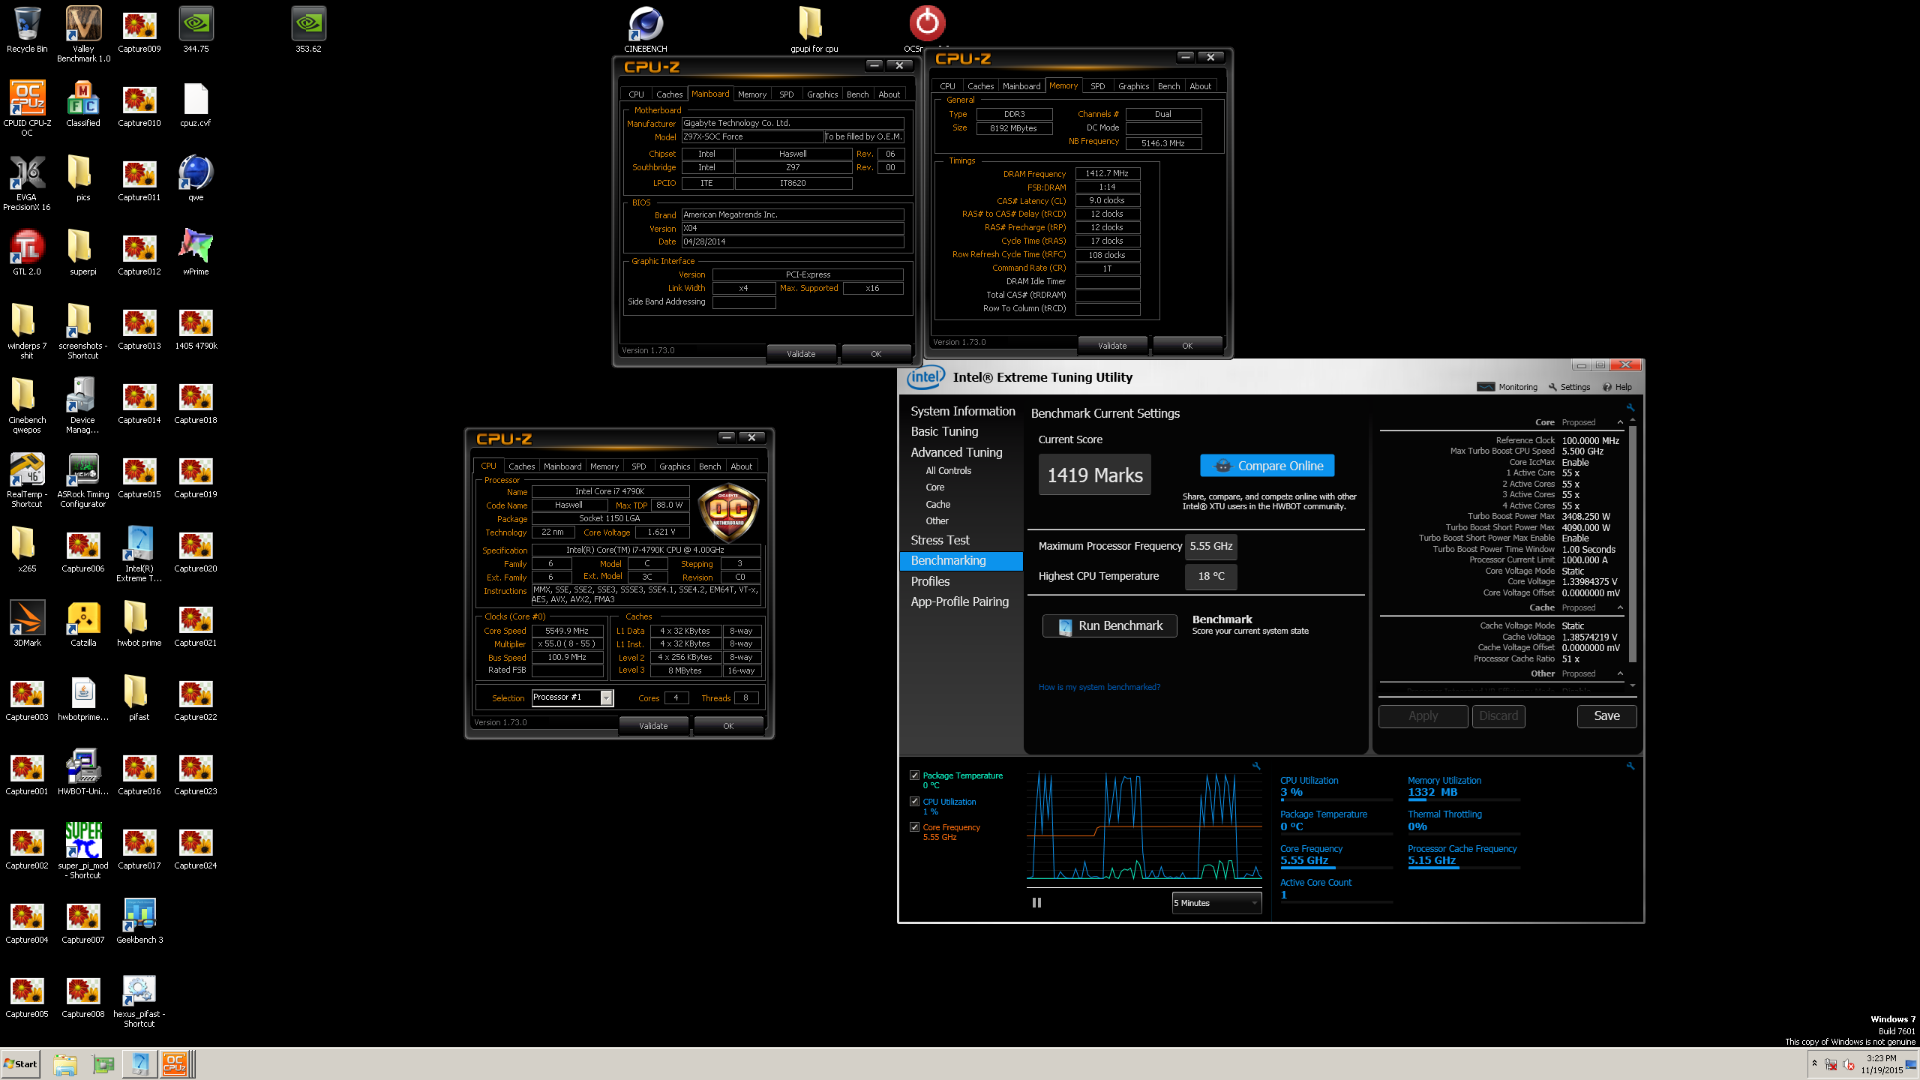The image size is (1920, 1080).
Task: Launch EVGA PrecisionX 16 shortcut
Action: click(x=27, y=182)
